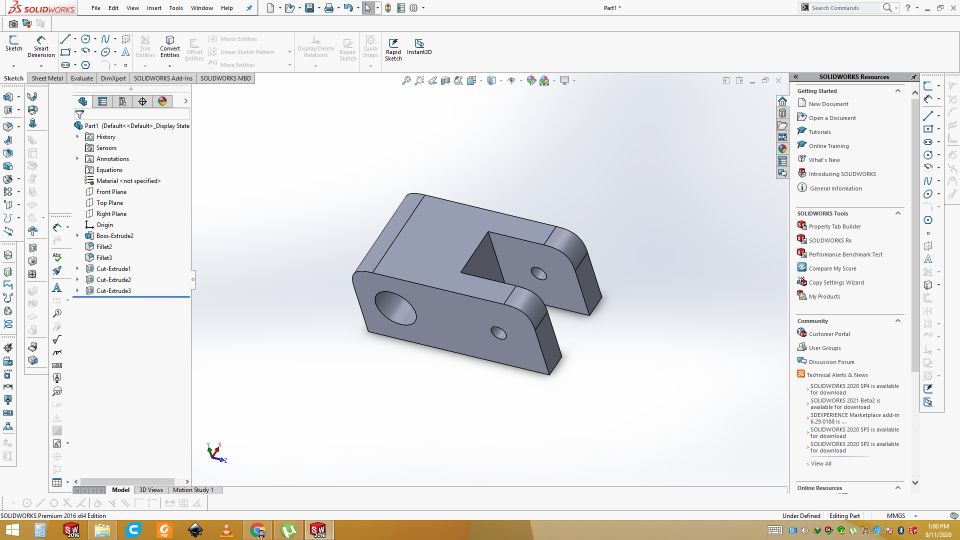Click the Edit Appearance color ball icon

point(531,80)
